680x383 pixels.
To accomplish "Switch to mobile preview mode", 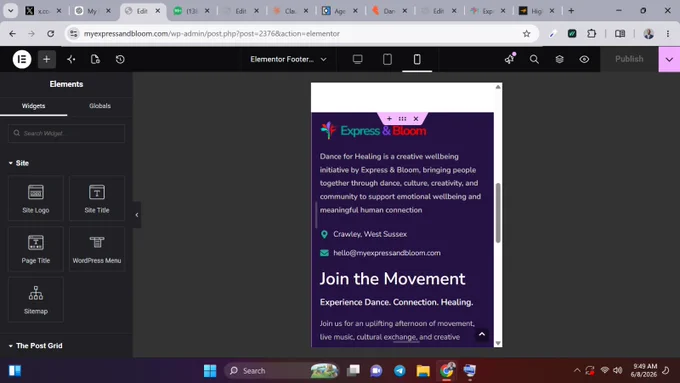I will [x=417, y=59].
